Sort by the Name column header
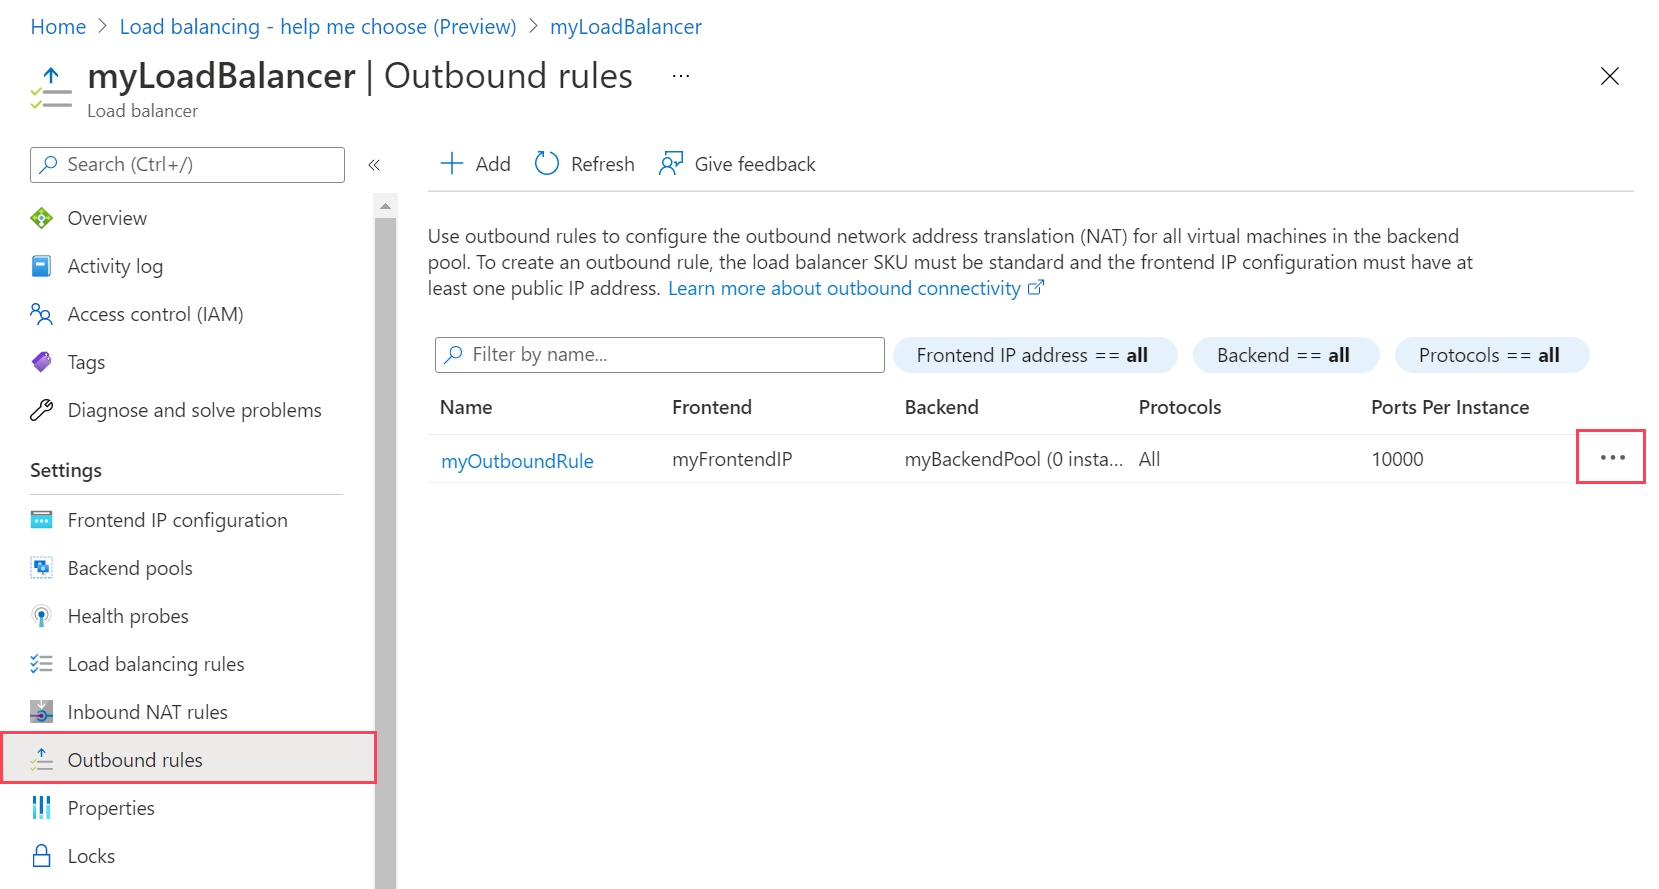The image size is (1659, 889). tap(466, 407)
